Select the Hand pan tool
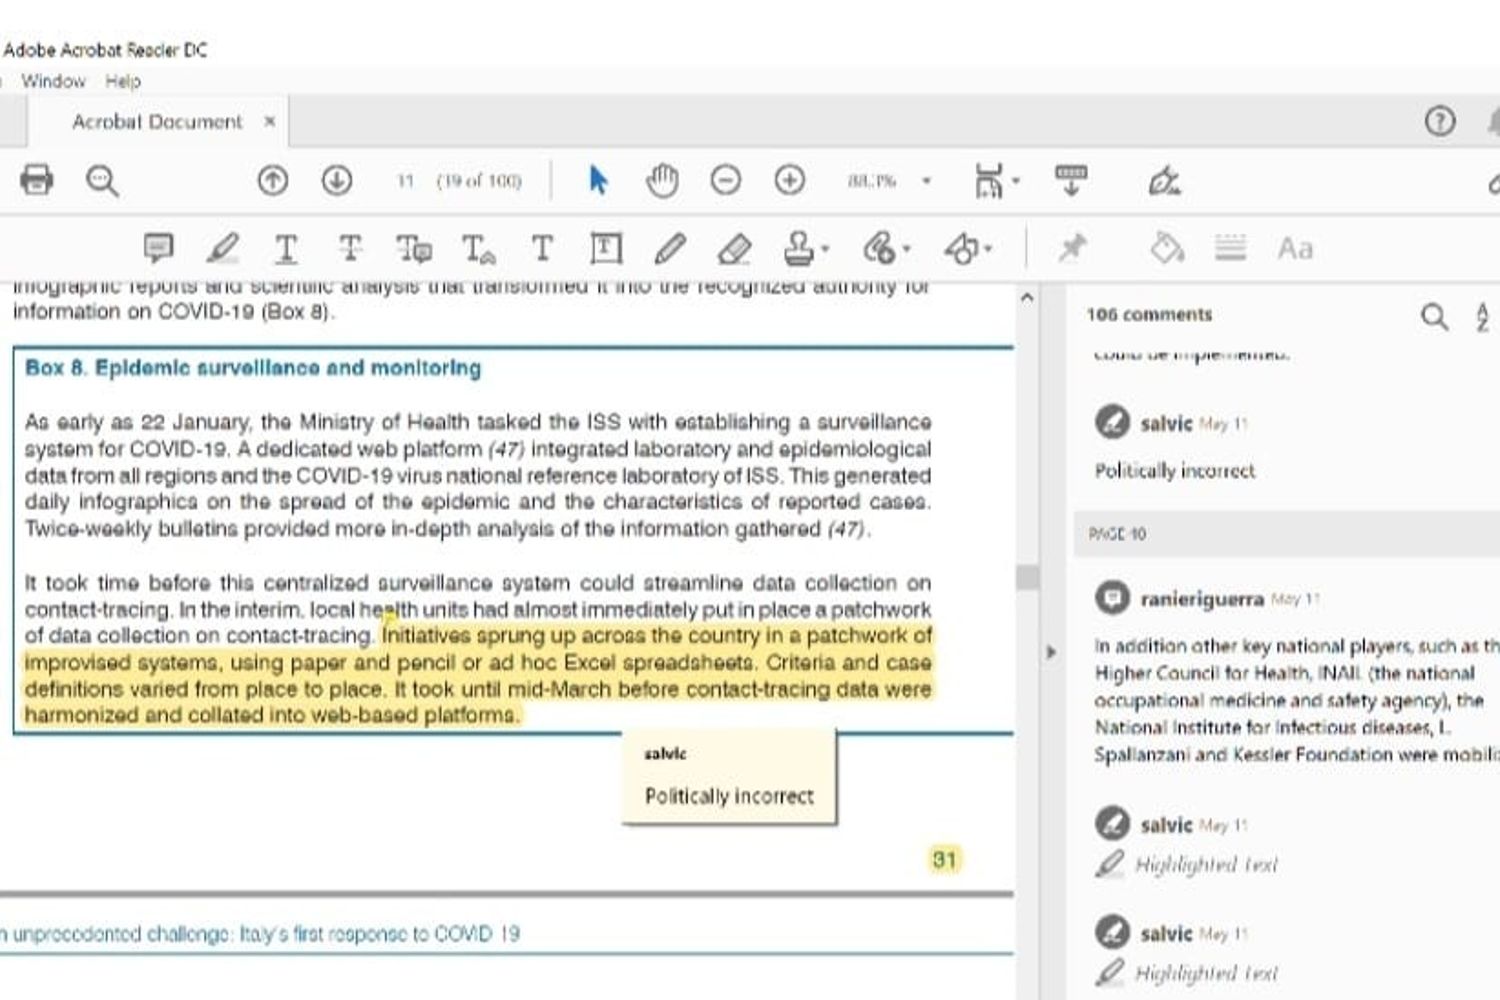 point(662,180)
